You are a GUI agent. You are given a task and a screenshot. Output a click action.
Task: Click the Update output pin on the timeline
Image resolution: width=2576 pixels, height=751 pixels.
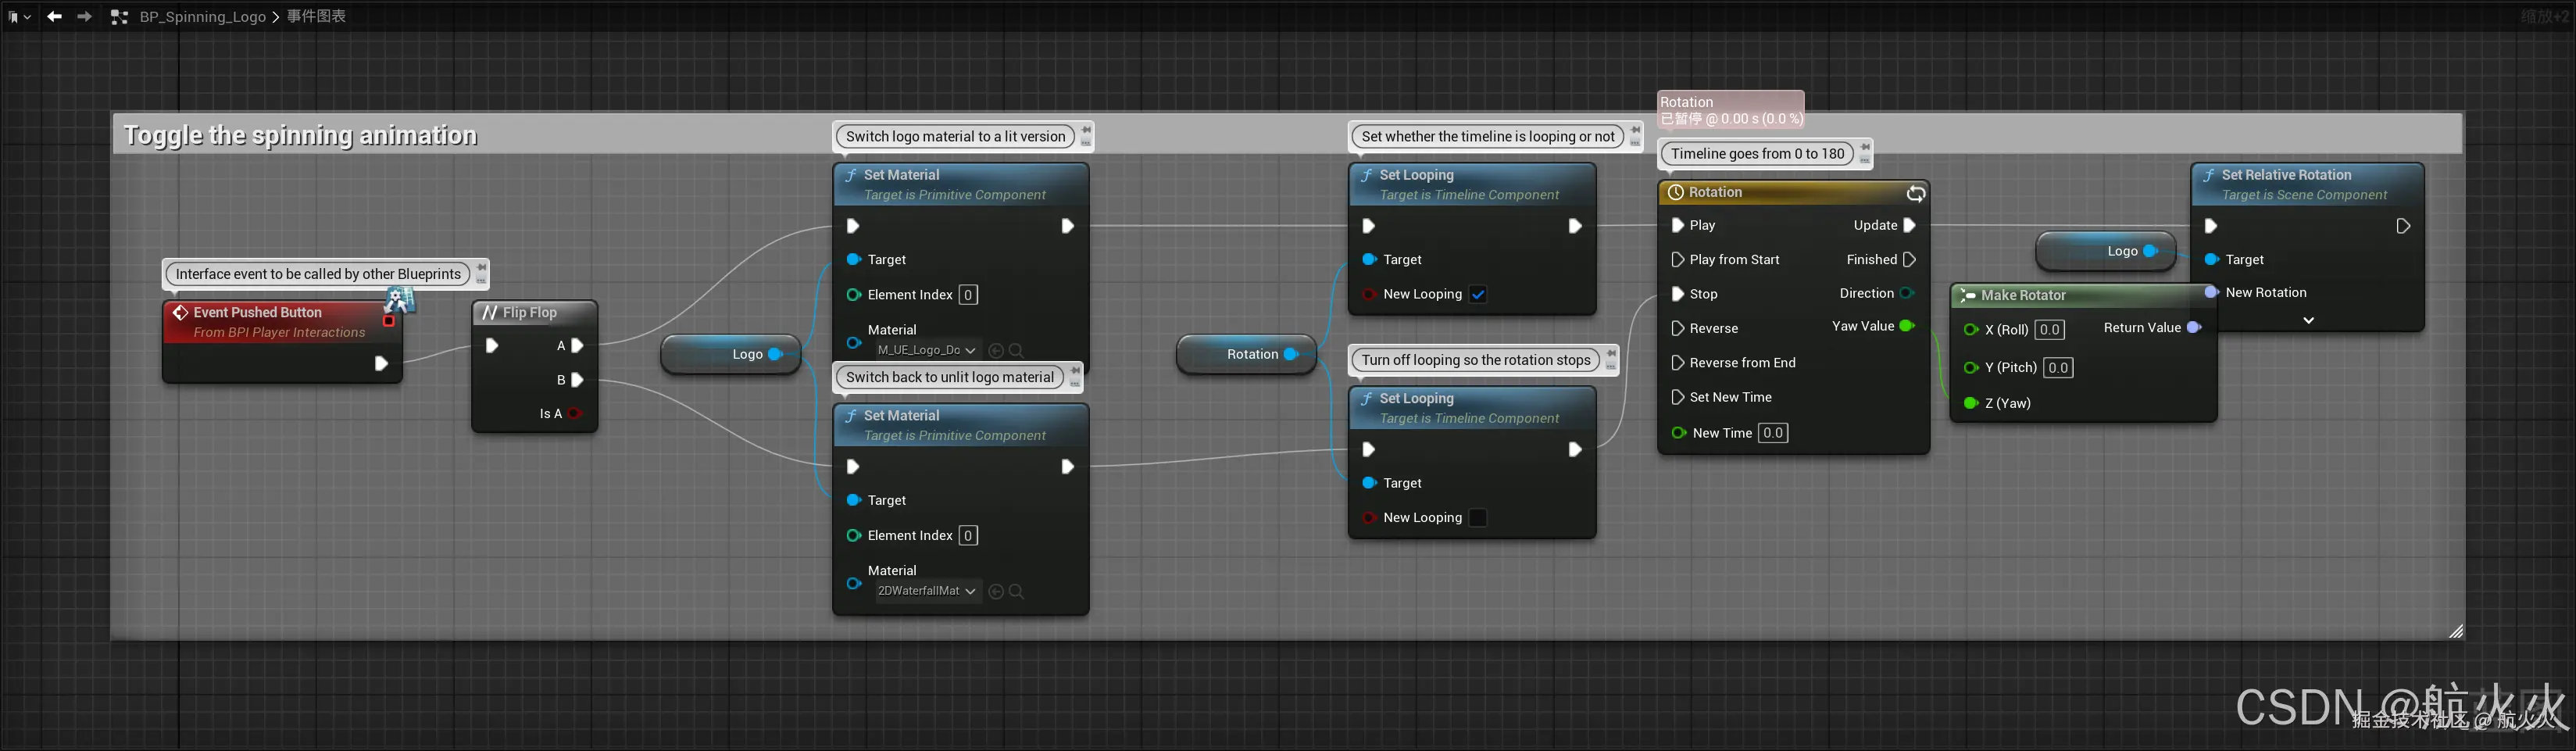(x=1909, y=226)
